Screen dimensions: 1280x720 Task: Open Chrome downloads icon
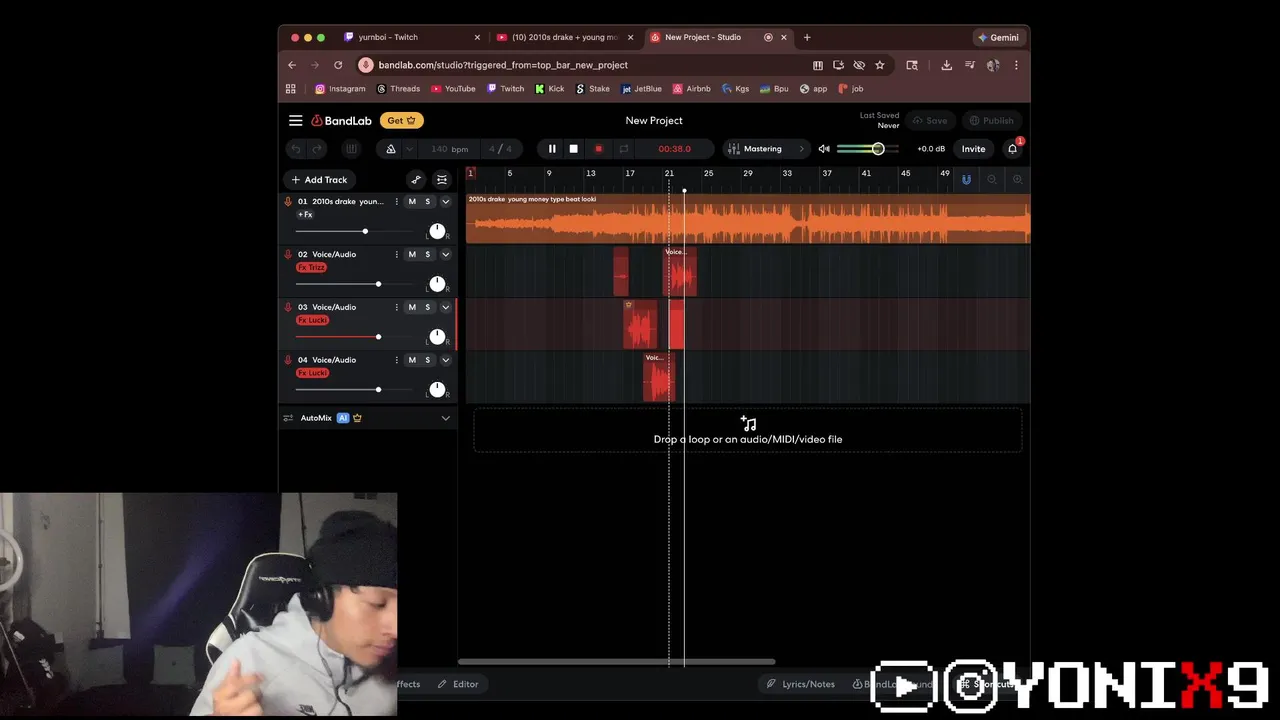pos(946,65)
